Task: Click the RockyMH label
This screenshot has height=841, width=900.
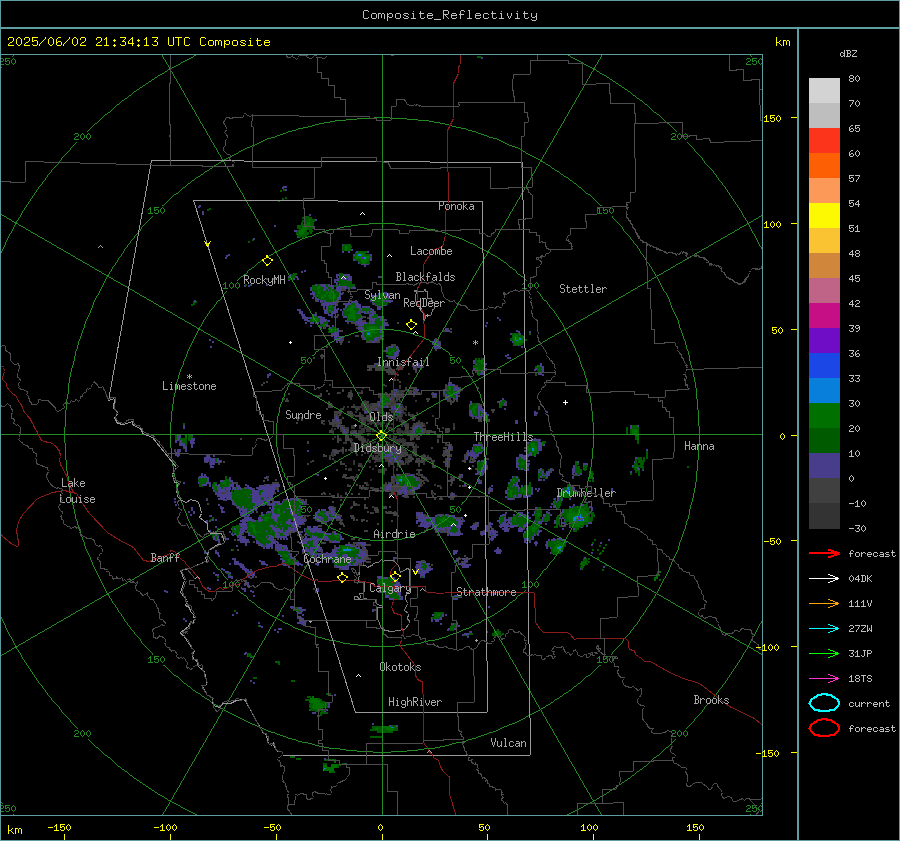Action: click(264, 280)
